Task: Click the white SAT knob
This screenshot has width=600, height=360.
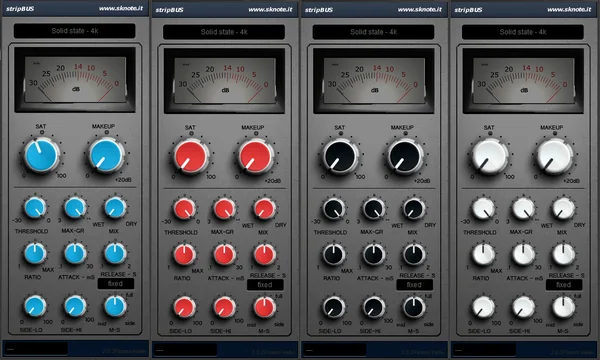Action: pos(489,156)
